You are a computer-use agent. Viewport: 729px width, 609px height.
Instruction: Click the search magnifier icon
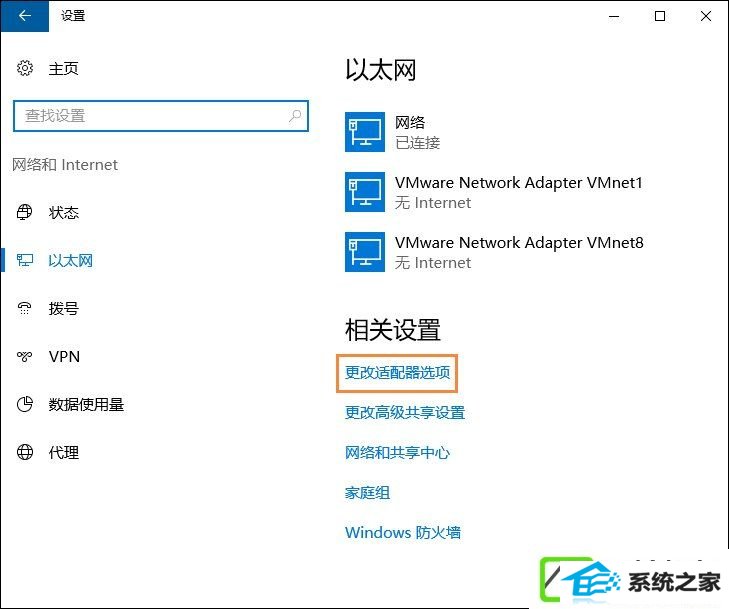coord(295,115)
